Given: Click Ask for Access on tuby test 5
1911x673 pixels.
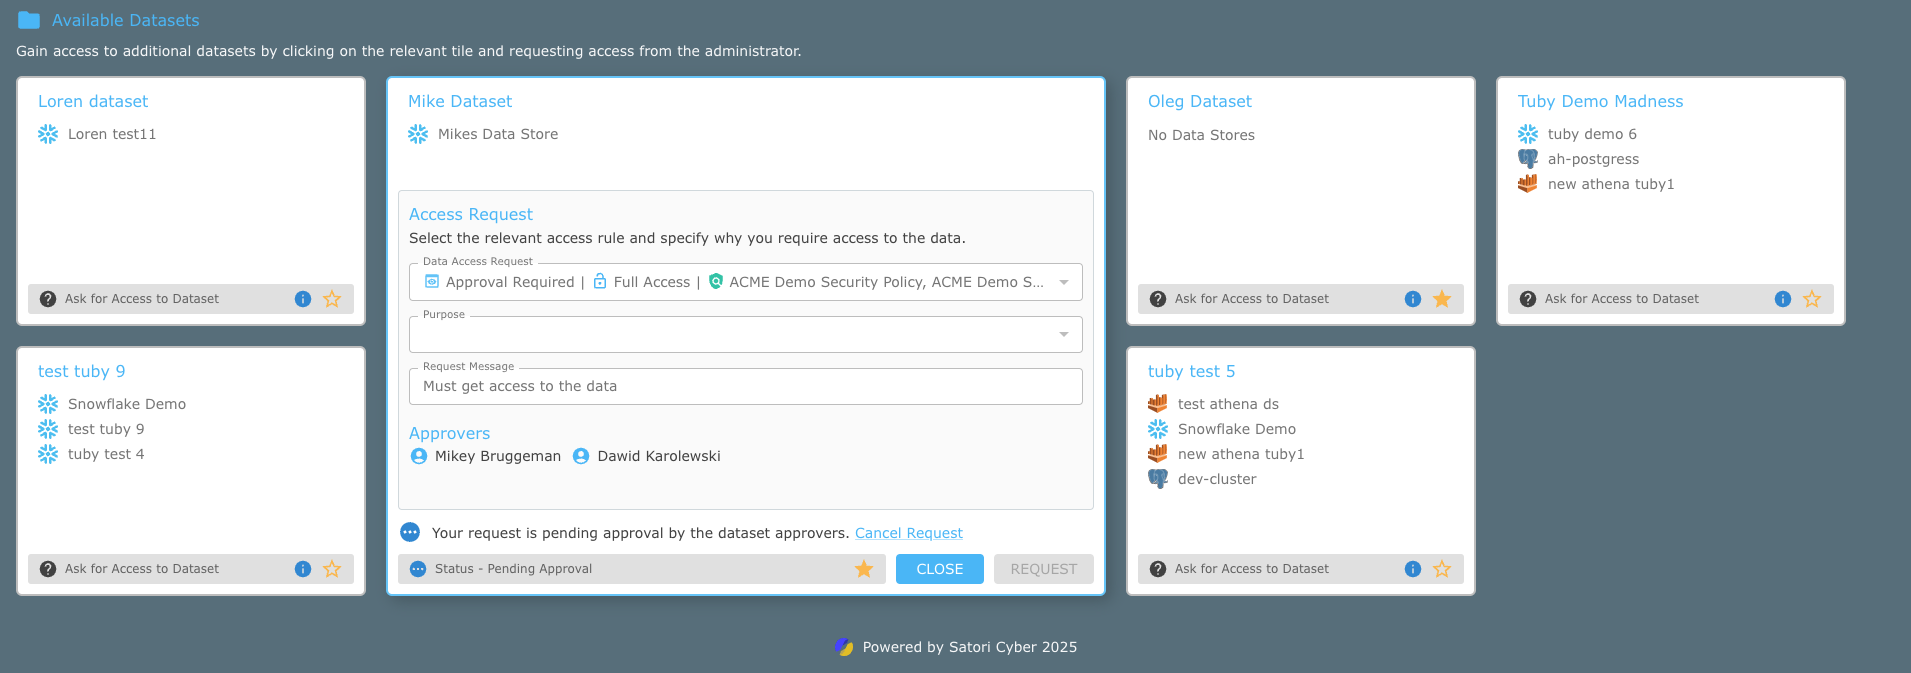Looking at the screenshot, I should pos(1252,569).
